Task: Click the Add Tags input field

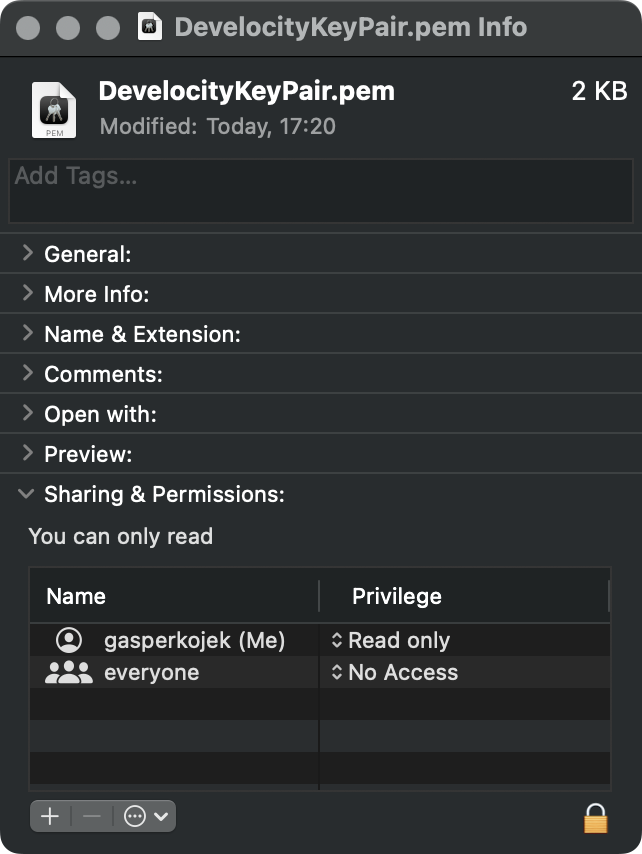Action: coord(321,190)
